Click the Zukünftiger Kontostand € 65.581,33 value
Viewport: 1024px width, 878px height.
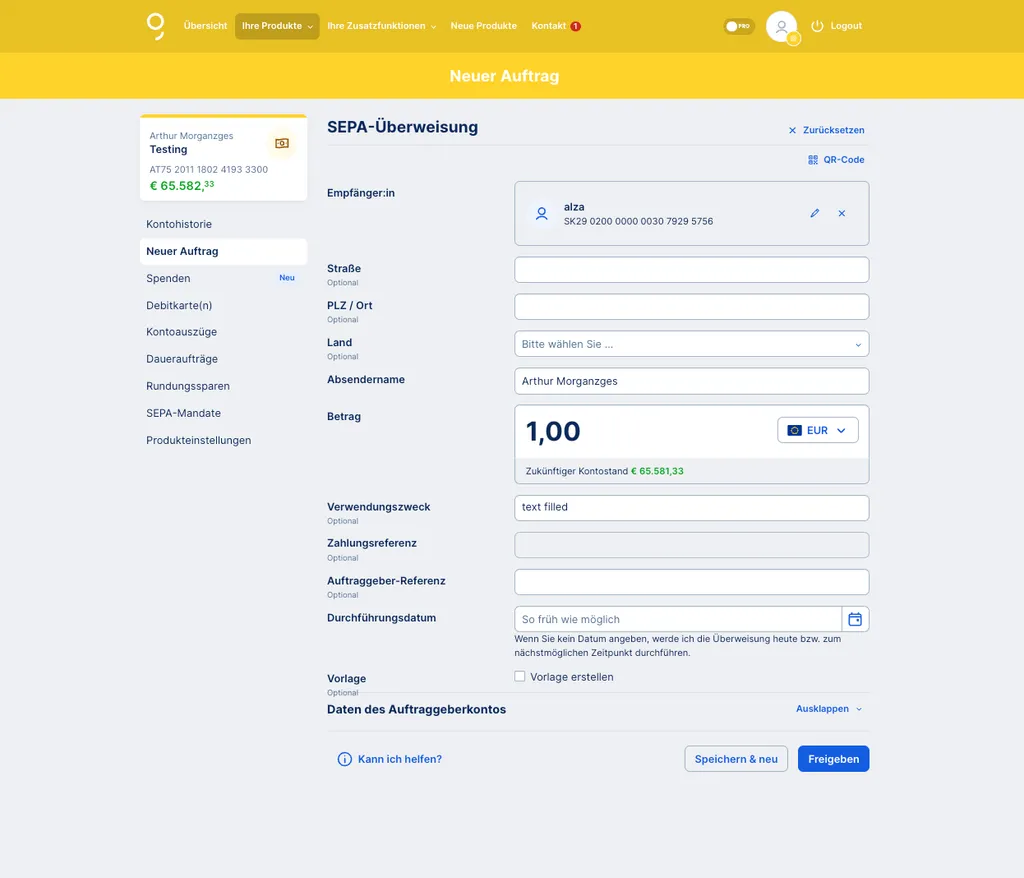657,471
